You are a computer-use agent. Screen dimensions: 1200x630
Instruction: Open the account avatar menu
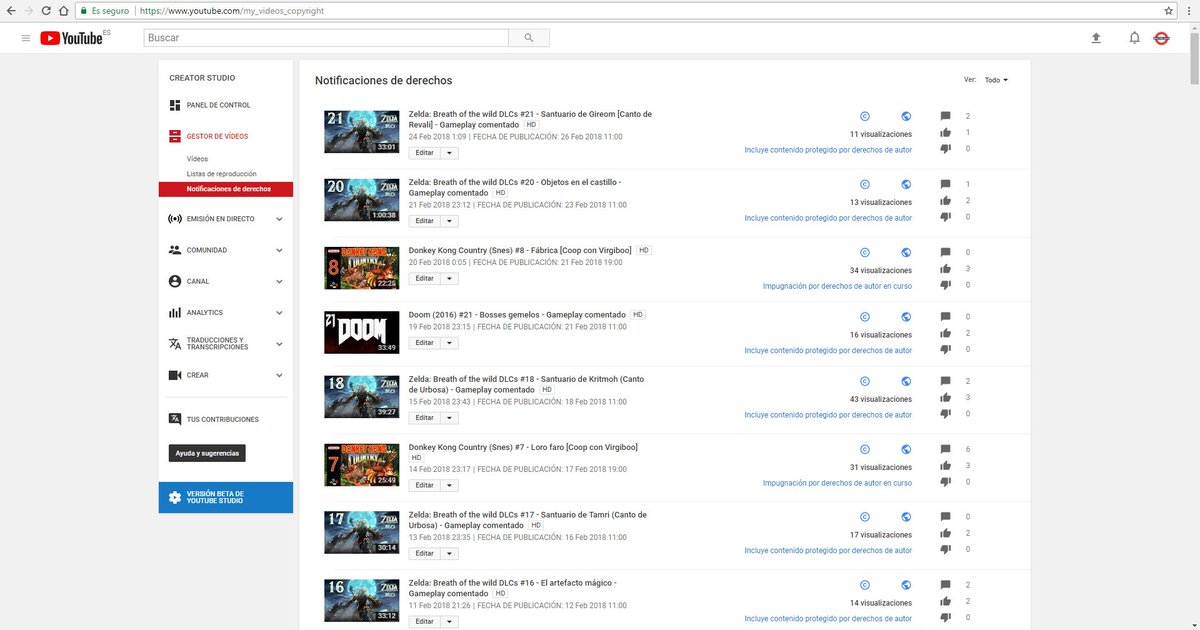coord(1161,38)
